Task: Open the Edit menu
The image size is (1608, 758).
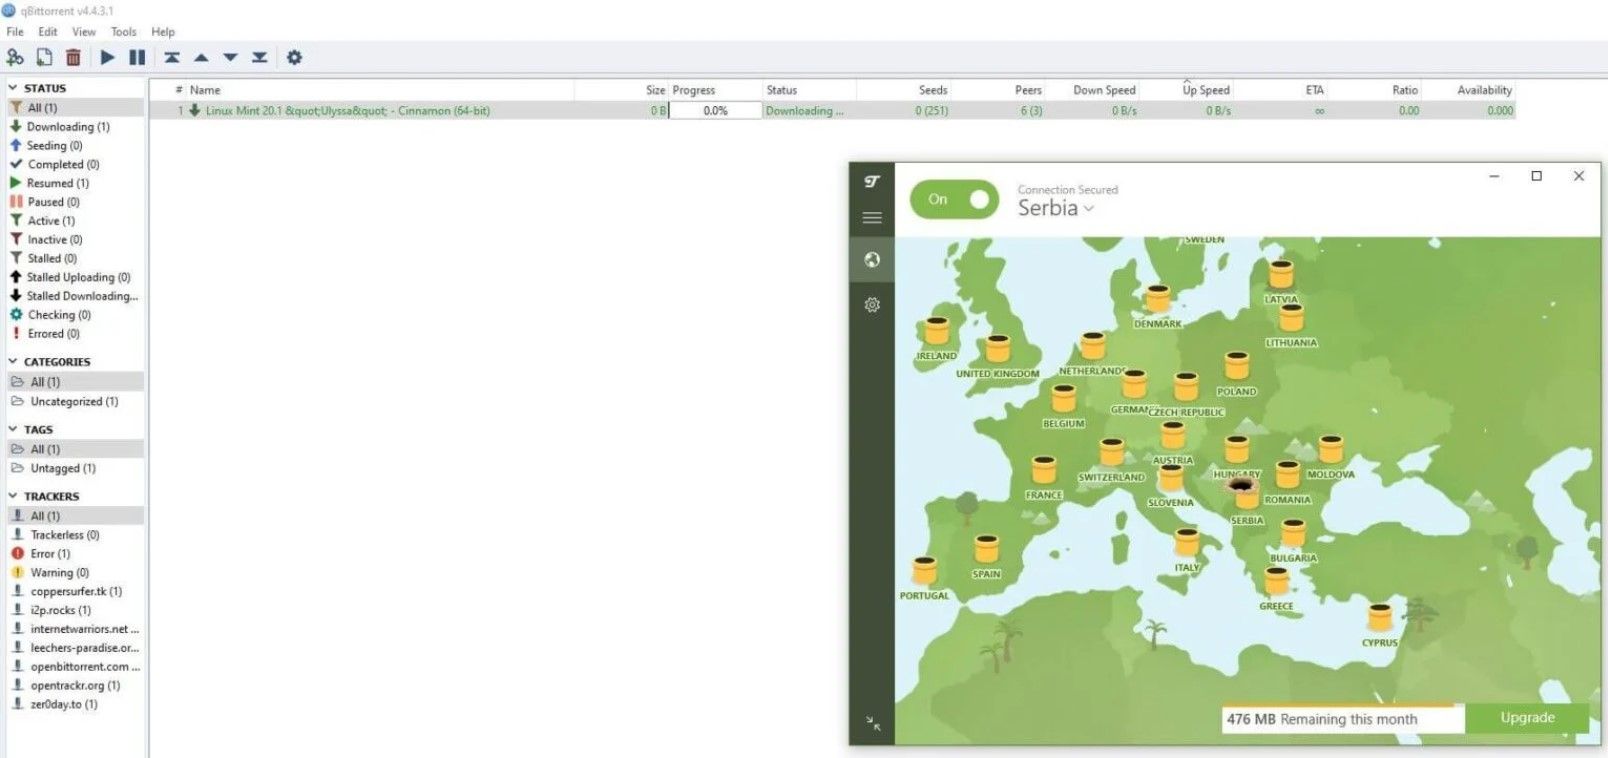Action: point(48,32)
